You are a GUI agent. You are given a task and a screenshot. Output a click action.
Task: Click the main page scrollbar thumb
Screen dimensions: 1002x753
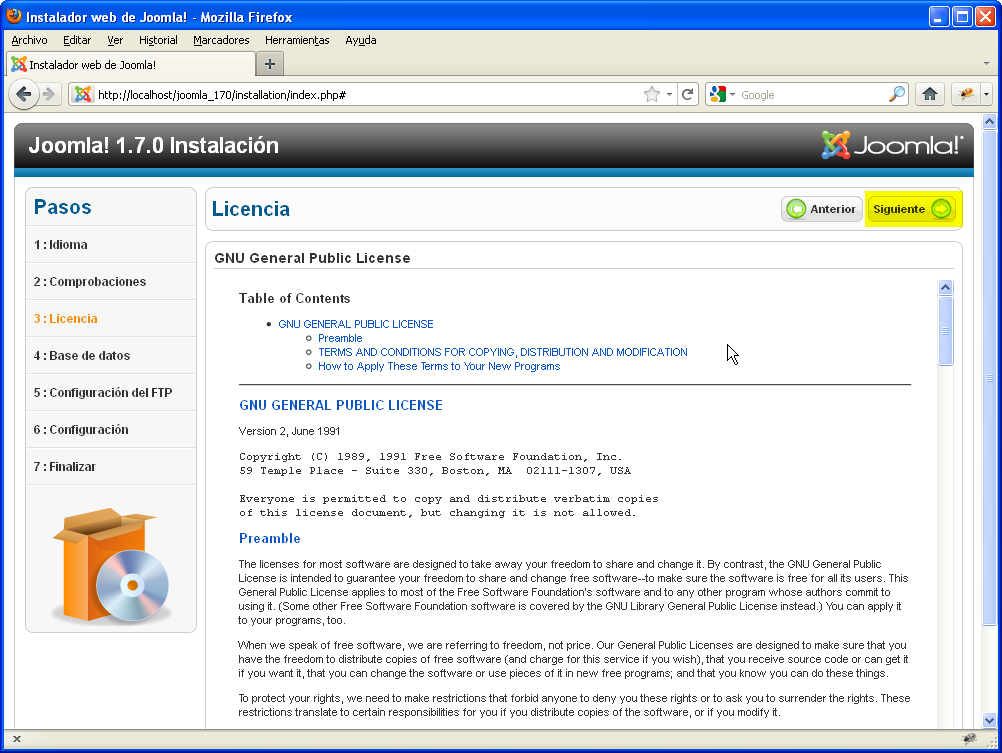(x=989, y=378)
